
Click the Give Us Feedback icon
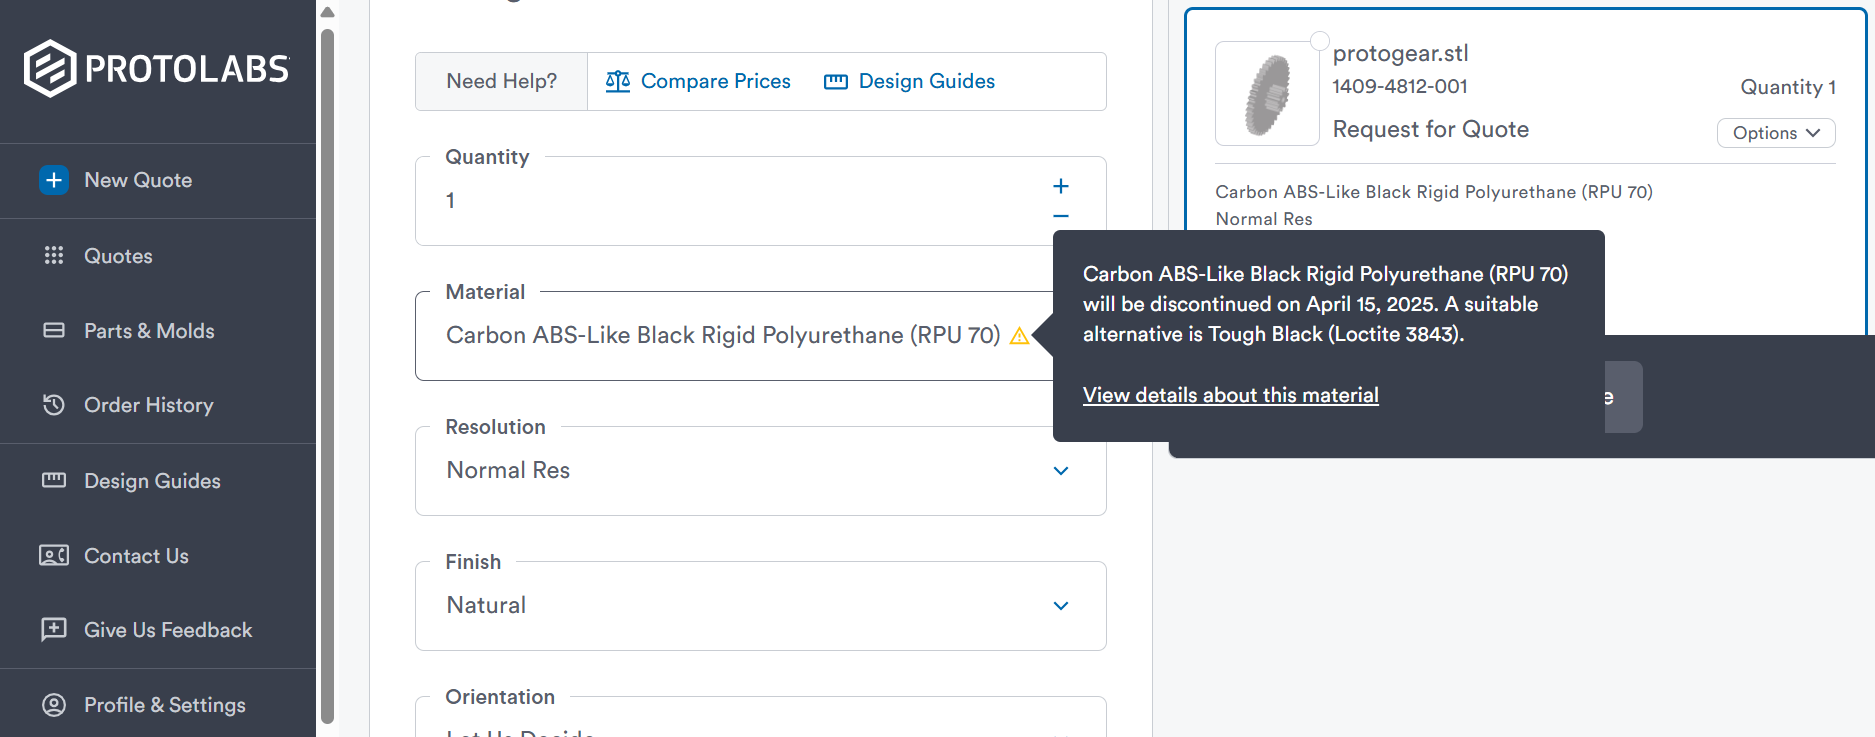[x=54, y=630]
